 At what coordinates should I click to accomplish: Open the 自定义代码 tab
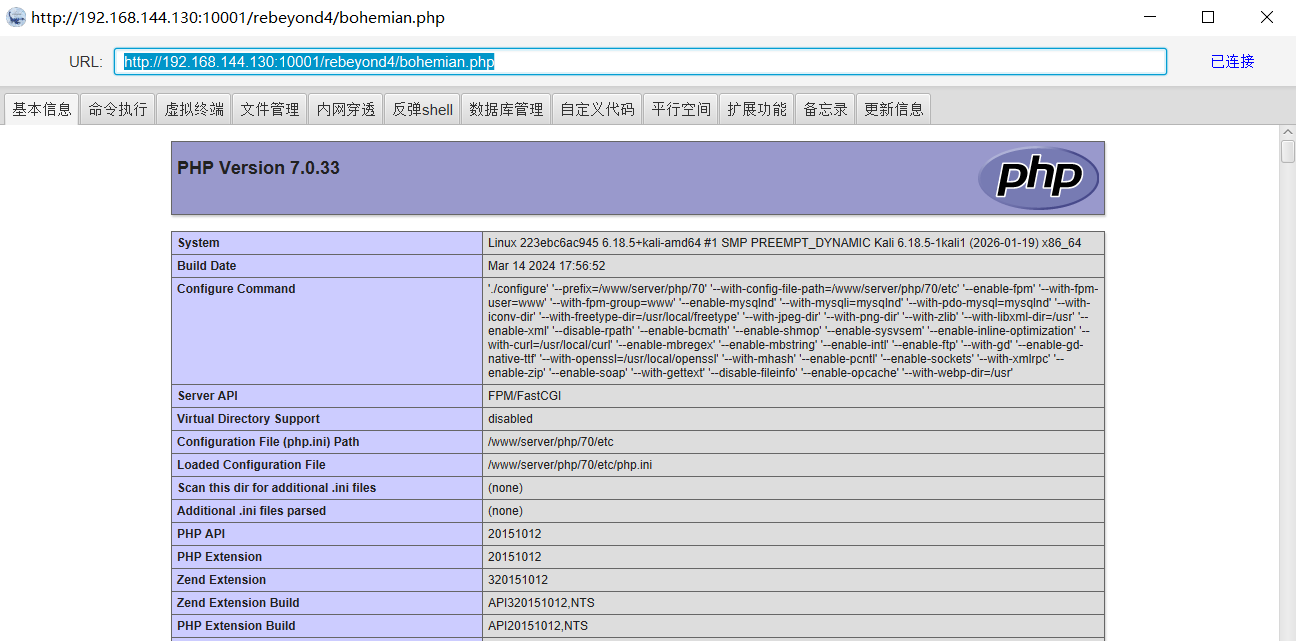pos(597,109)
